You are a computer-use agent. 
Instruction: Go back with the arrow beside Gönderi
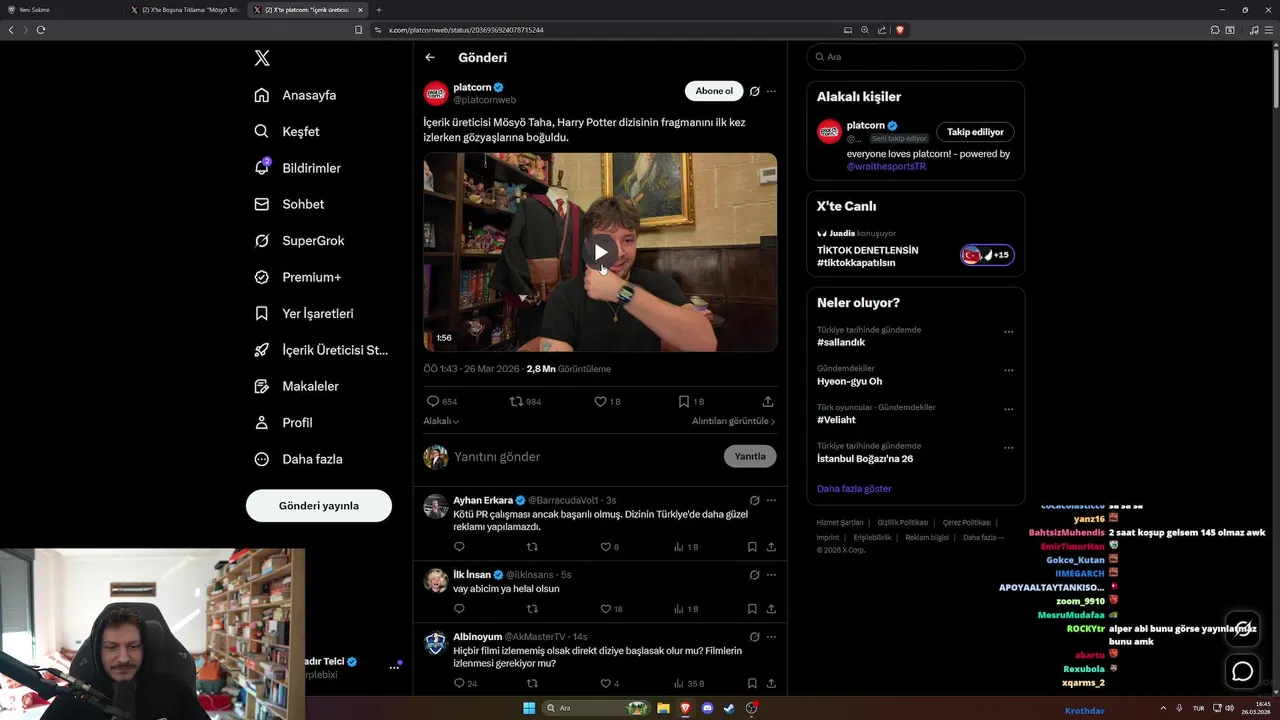coord(430,58)
